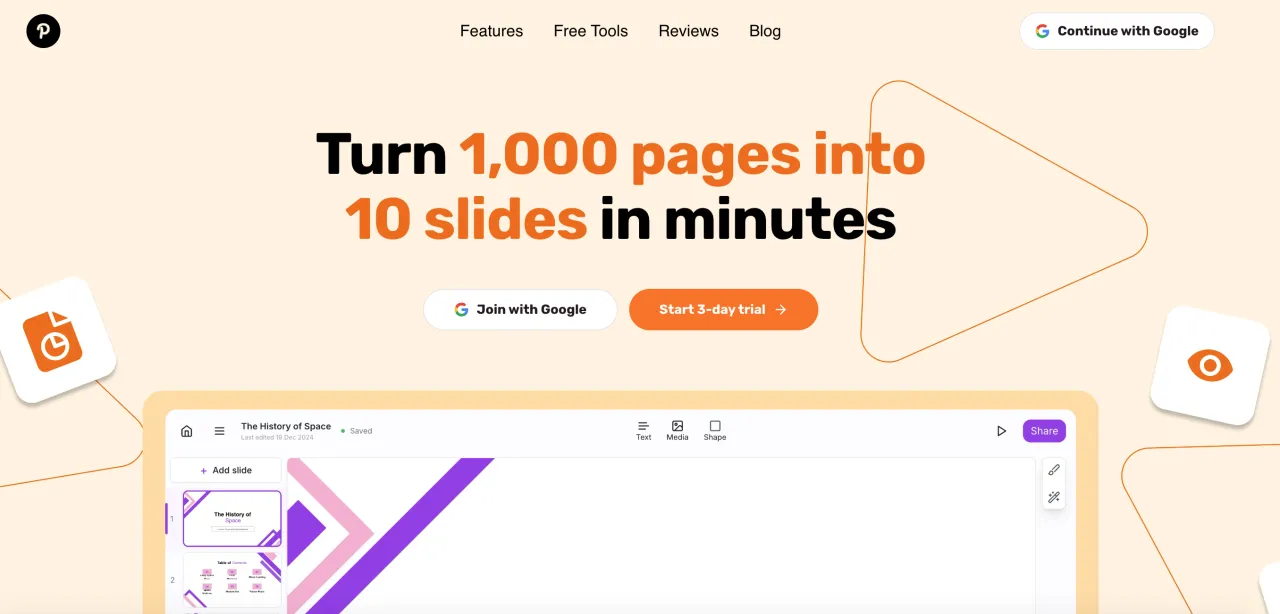Open the Blog link
Image resolution: width=1280 pixels, height=614 pixels.
[765, 31]
